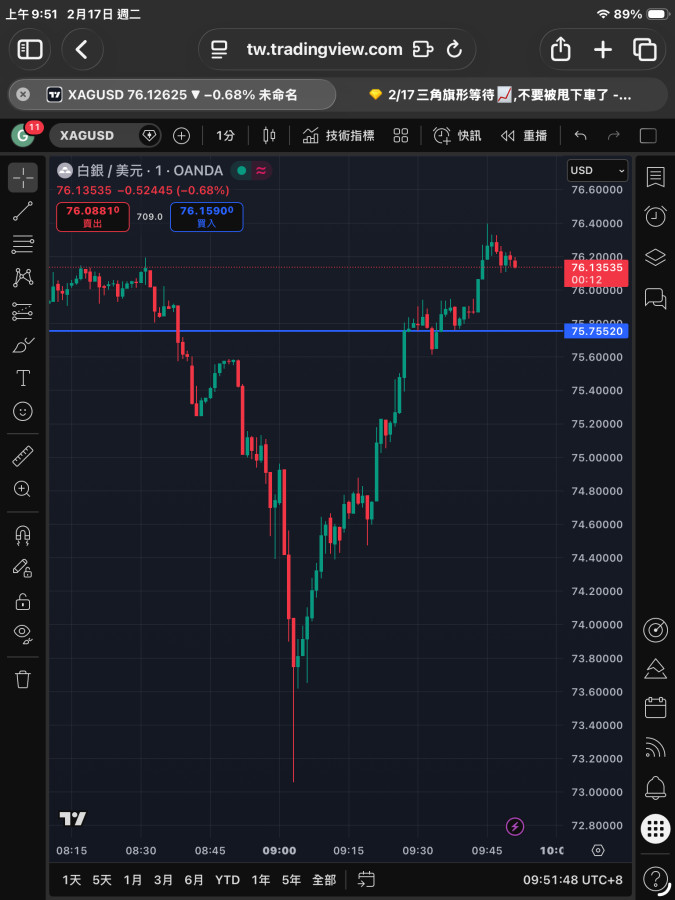
Task: Select the YTD date range
Action: pos(227,879)
